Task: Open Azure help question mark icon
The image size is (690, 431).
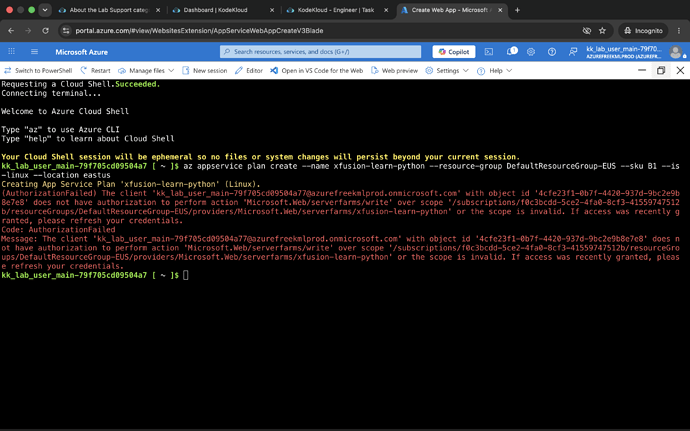Action: click(551, 52)
